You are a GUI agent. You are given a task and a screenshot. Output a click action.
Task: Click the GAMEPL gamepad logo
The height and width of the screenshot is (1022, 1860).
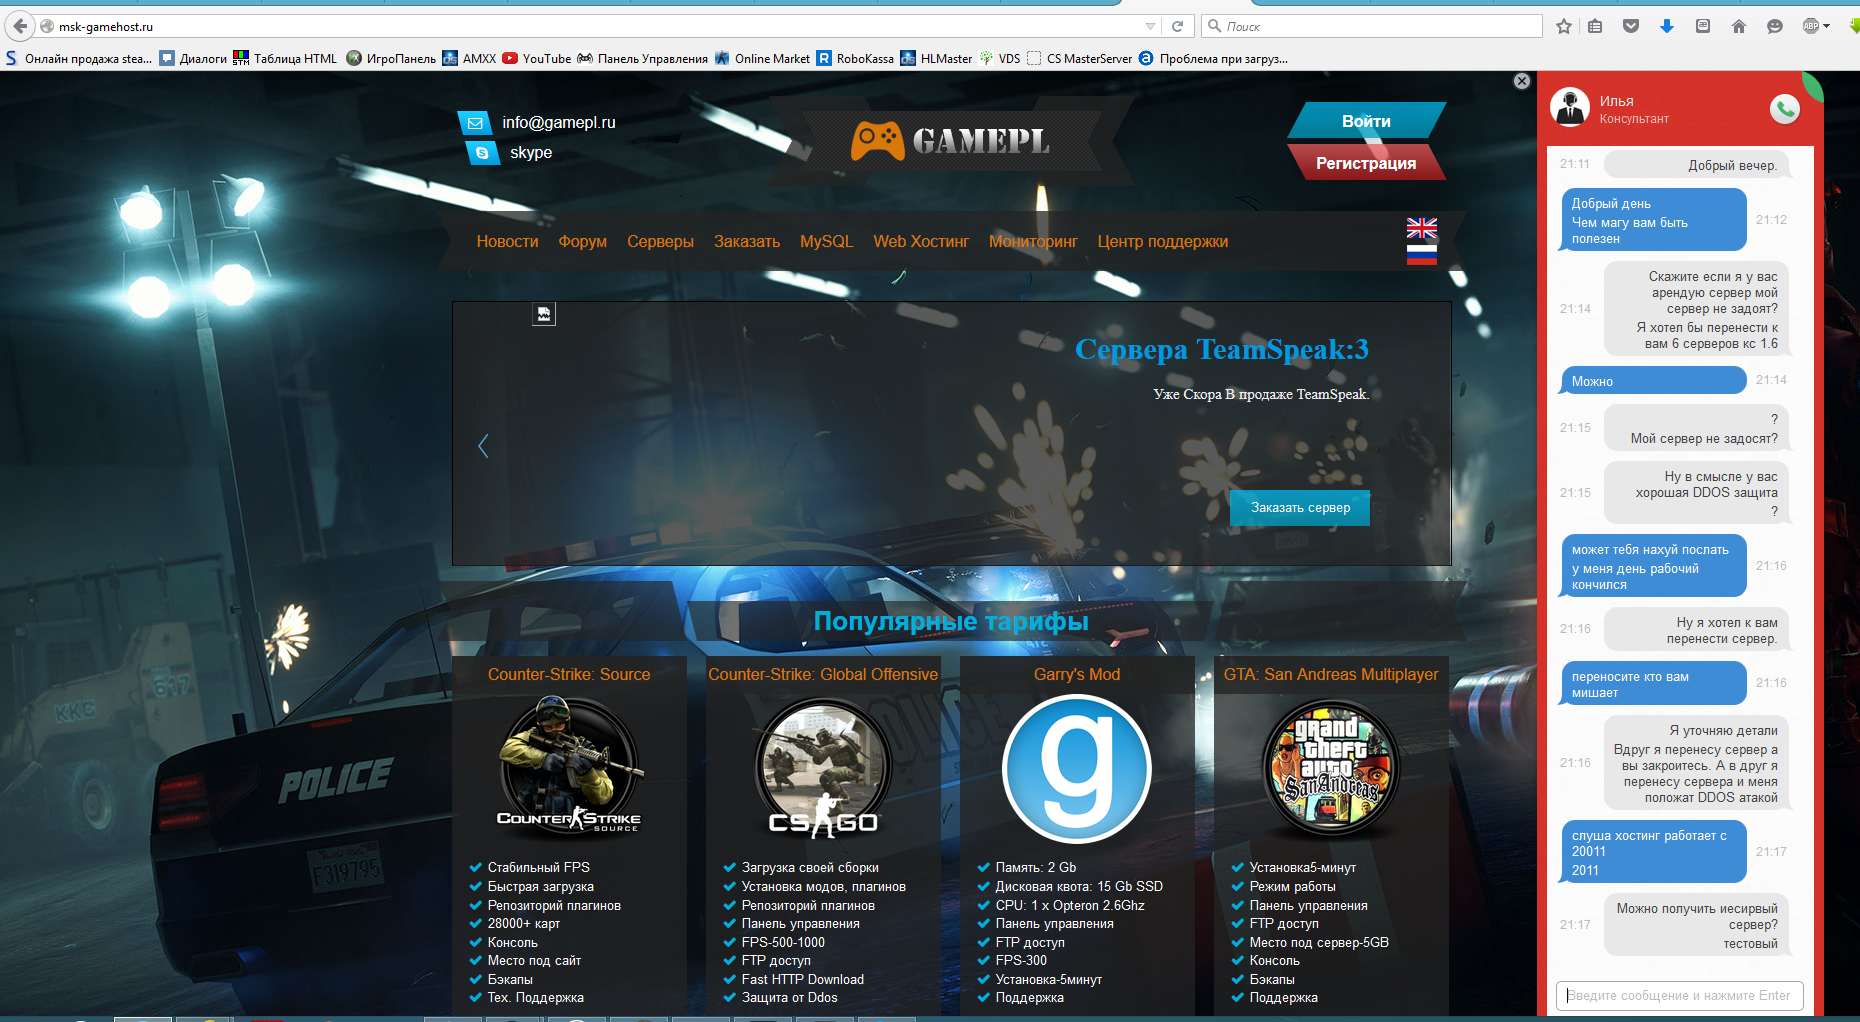tap(950, 141)
